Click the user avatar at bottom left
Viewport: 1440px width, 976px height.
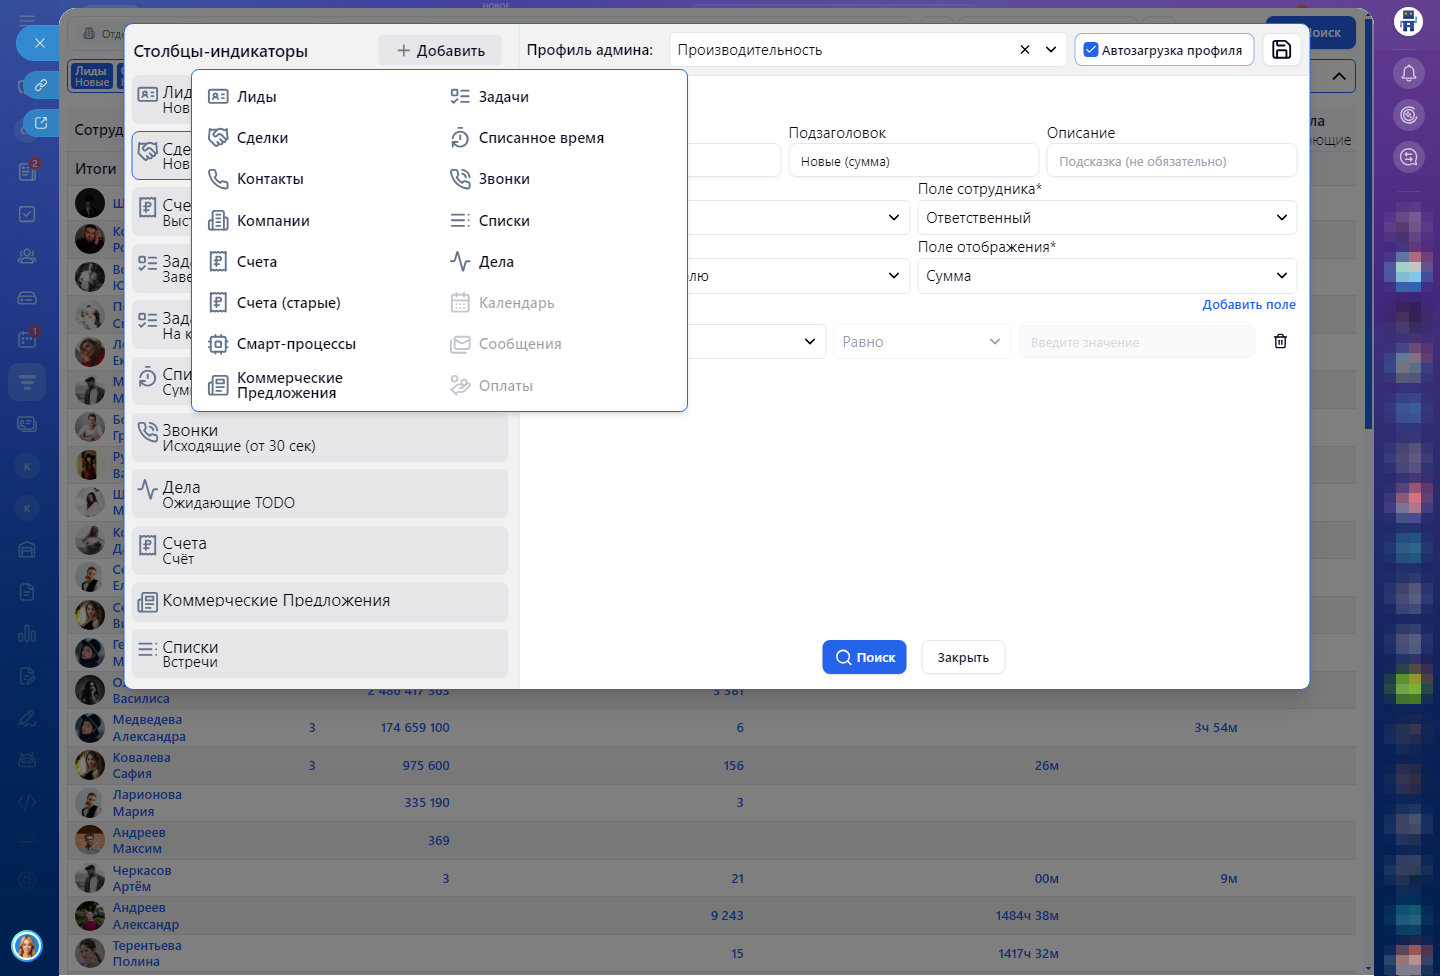27,945
